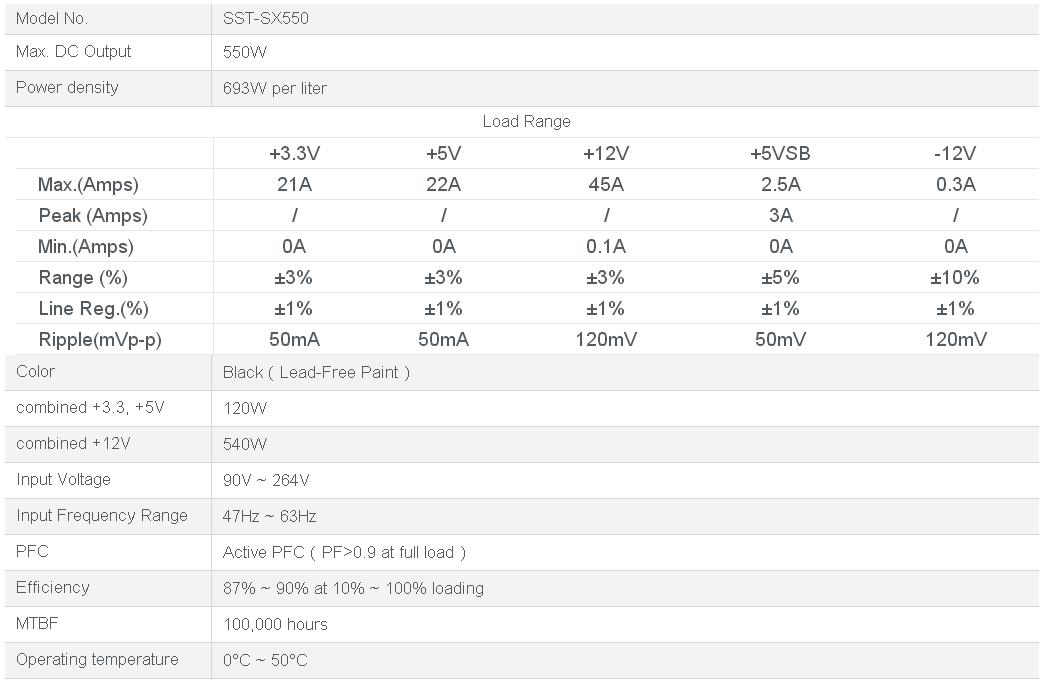Click the 693W per liter value
Image resolution: width=1041 pixels, height=680 pixels.
point(274,88)
